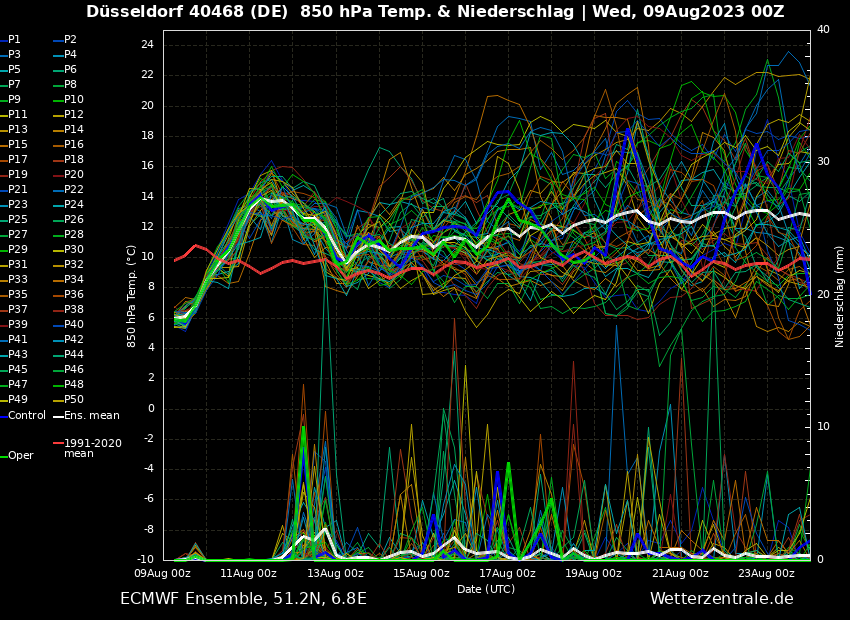Click the Oper legend entry
This screenshot has width=850, height=620.
click(21, 455)
